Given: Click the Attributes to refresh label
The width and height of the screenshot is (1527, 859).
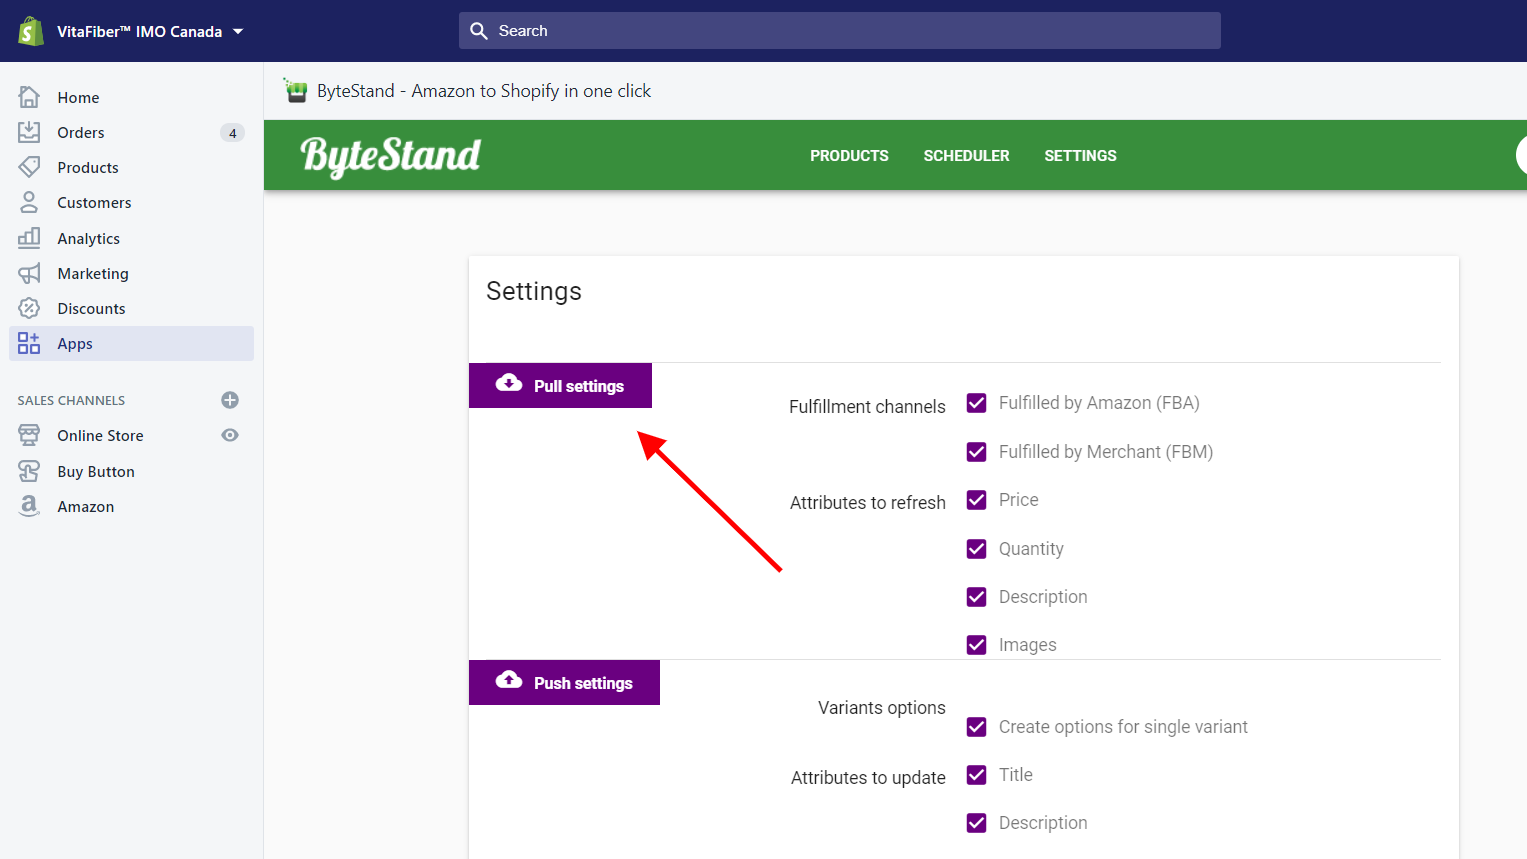Looking at the screenshot, I should (868, 503).
